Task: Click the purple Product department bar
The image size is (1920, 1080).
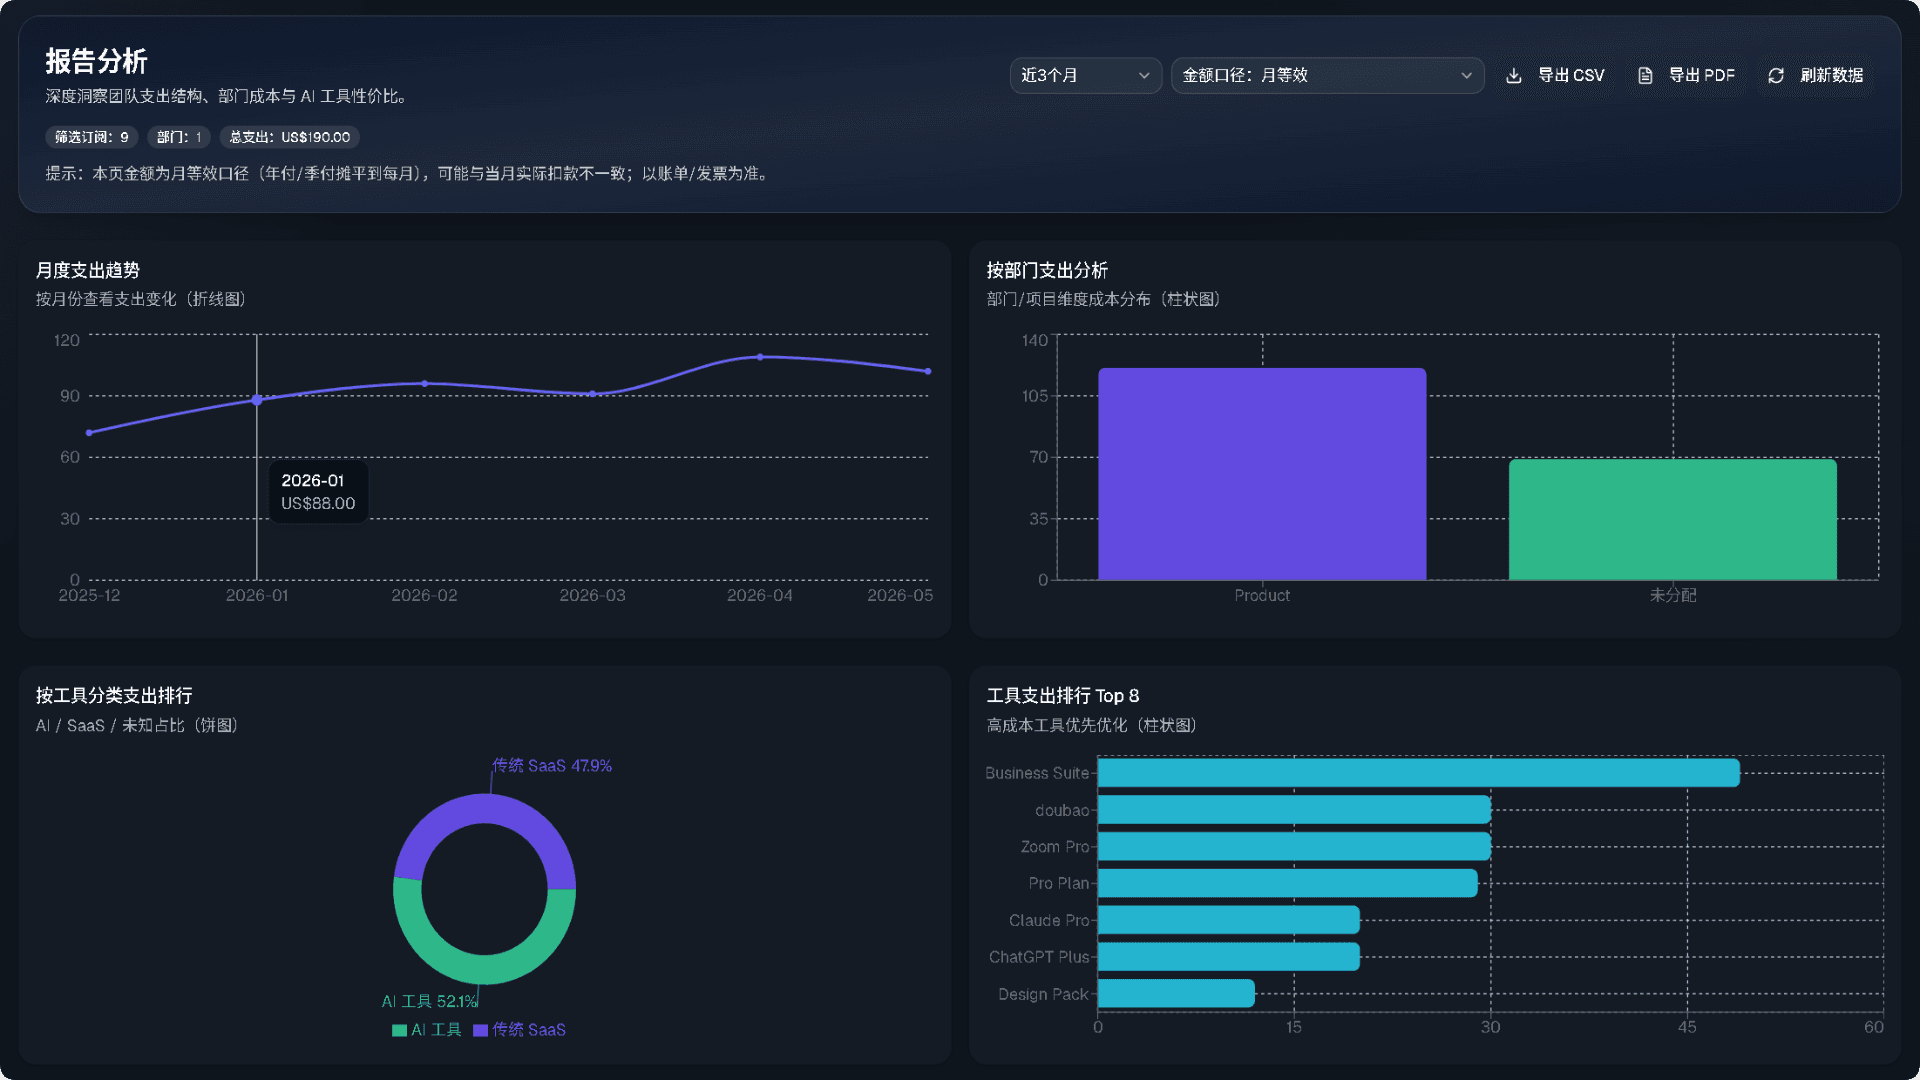Action: click(x=1262, y=474)
